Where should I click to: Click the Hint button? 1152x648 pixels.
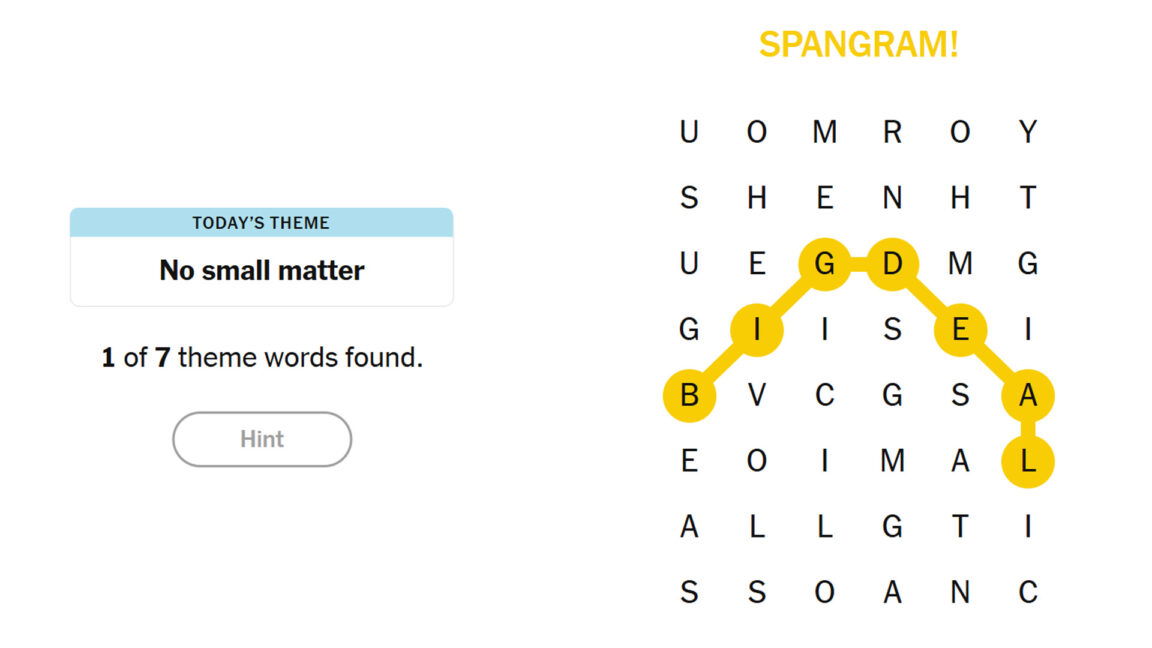(x=262, y=439)
